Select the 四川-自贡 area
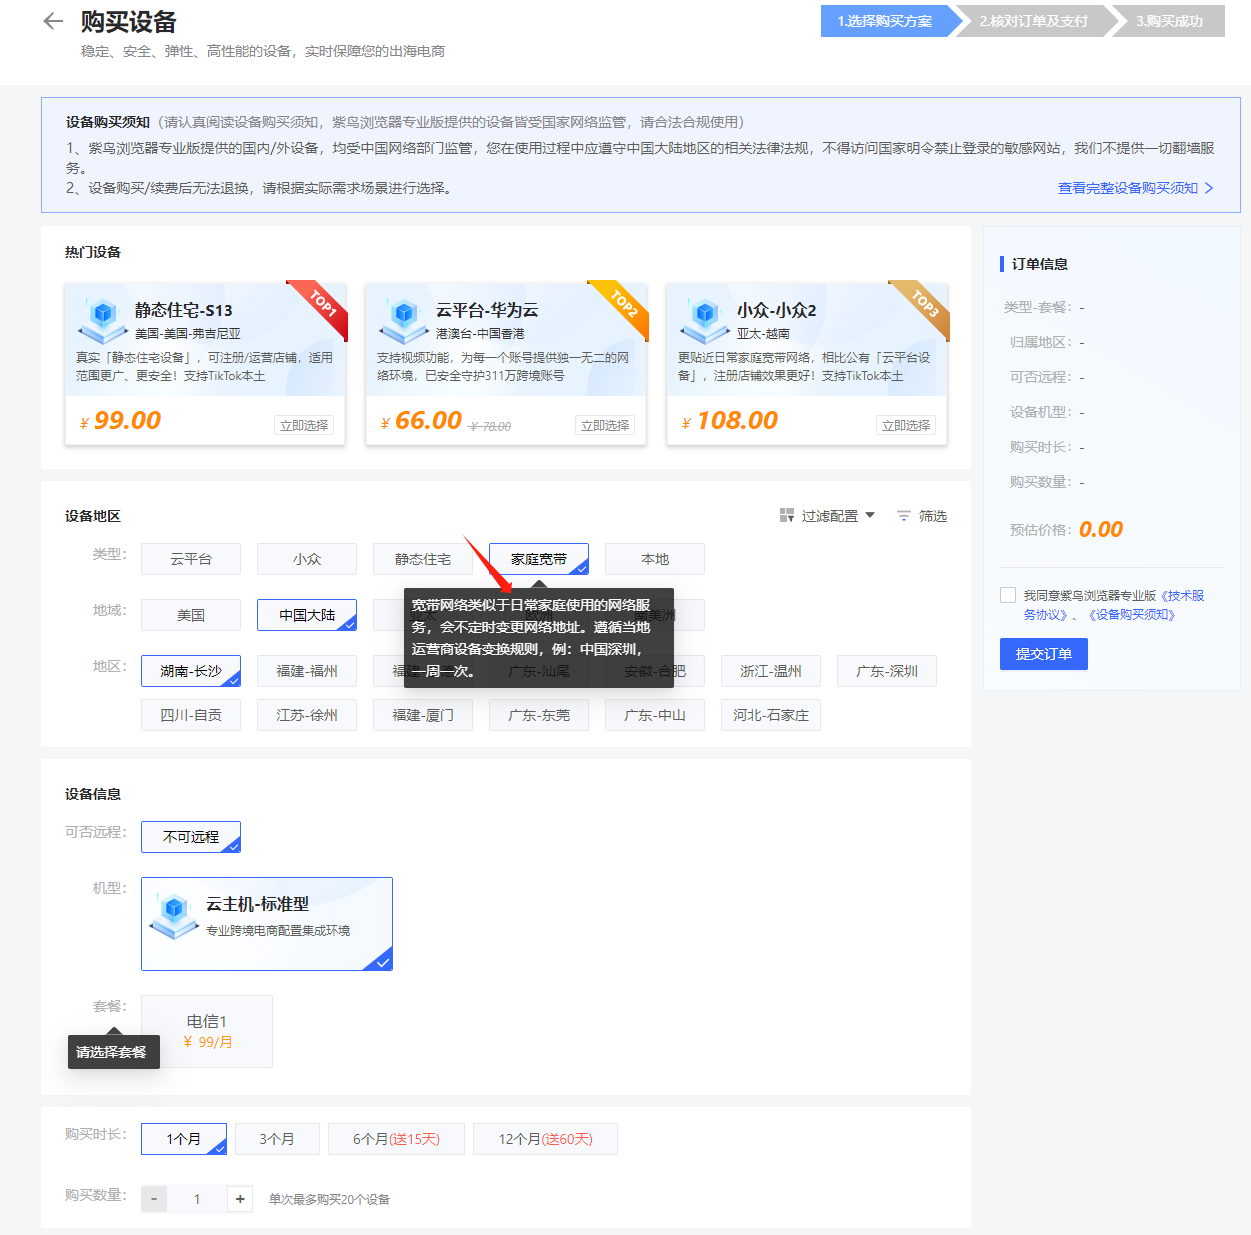Screen dimensions: 1251x1235 click(191, 715)
